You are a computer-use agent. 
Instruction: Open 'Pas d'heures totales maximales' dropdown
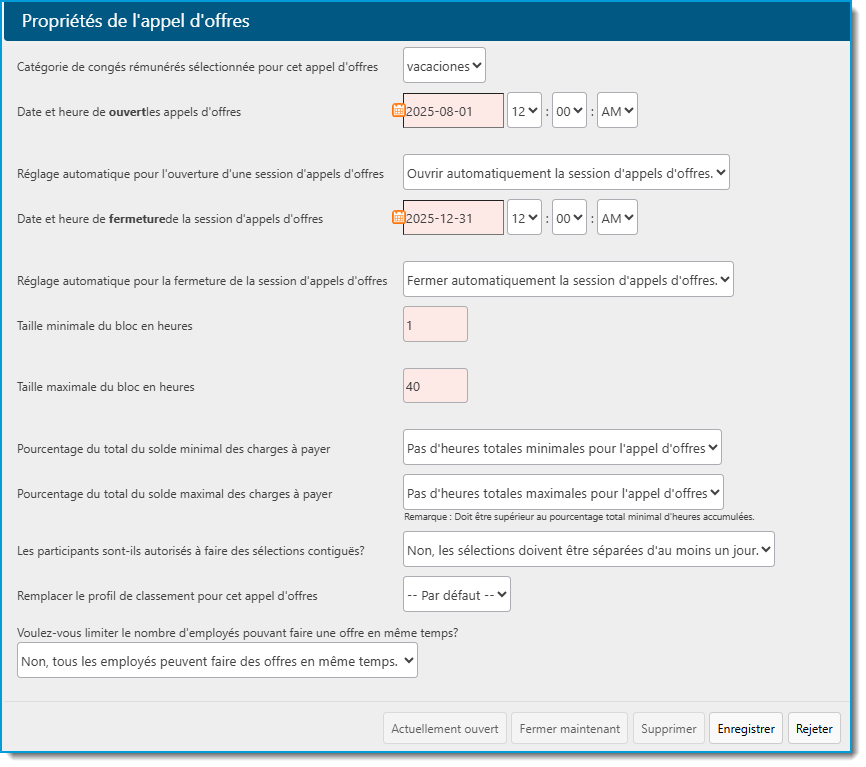(x=563, y=492)
